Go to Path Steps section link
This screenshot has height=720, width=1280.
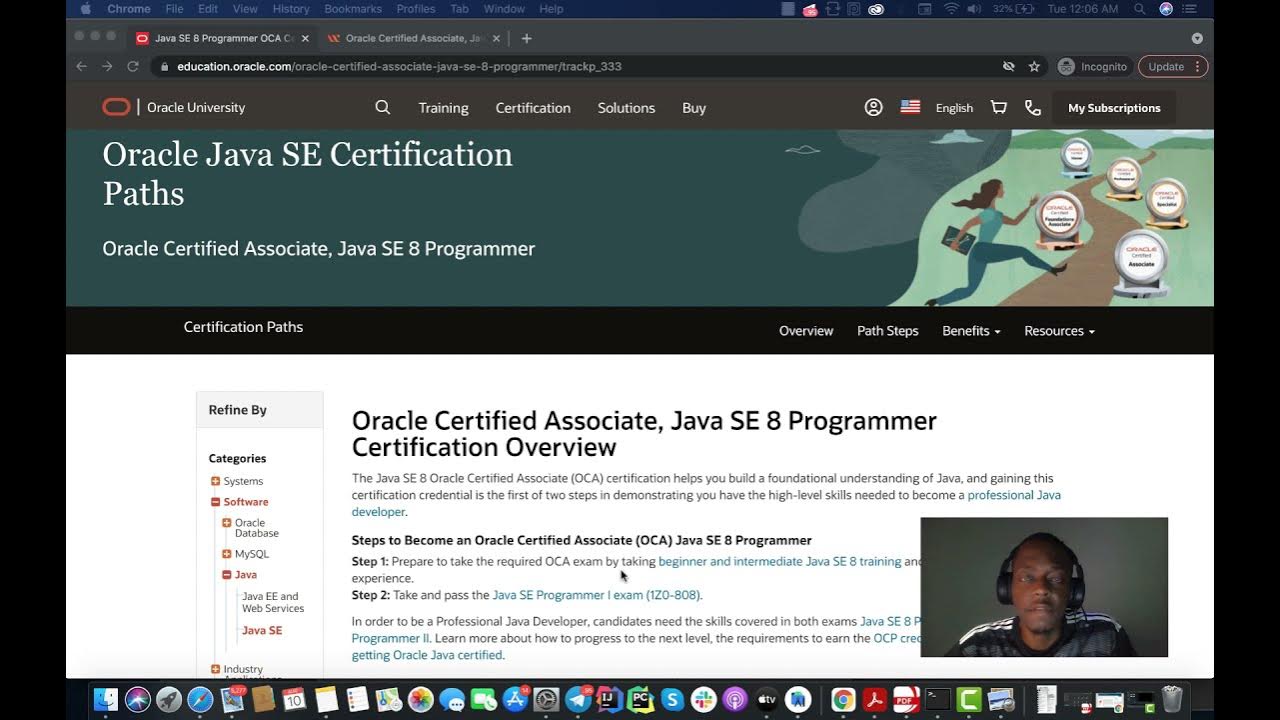887,331
